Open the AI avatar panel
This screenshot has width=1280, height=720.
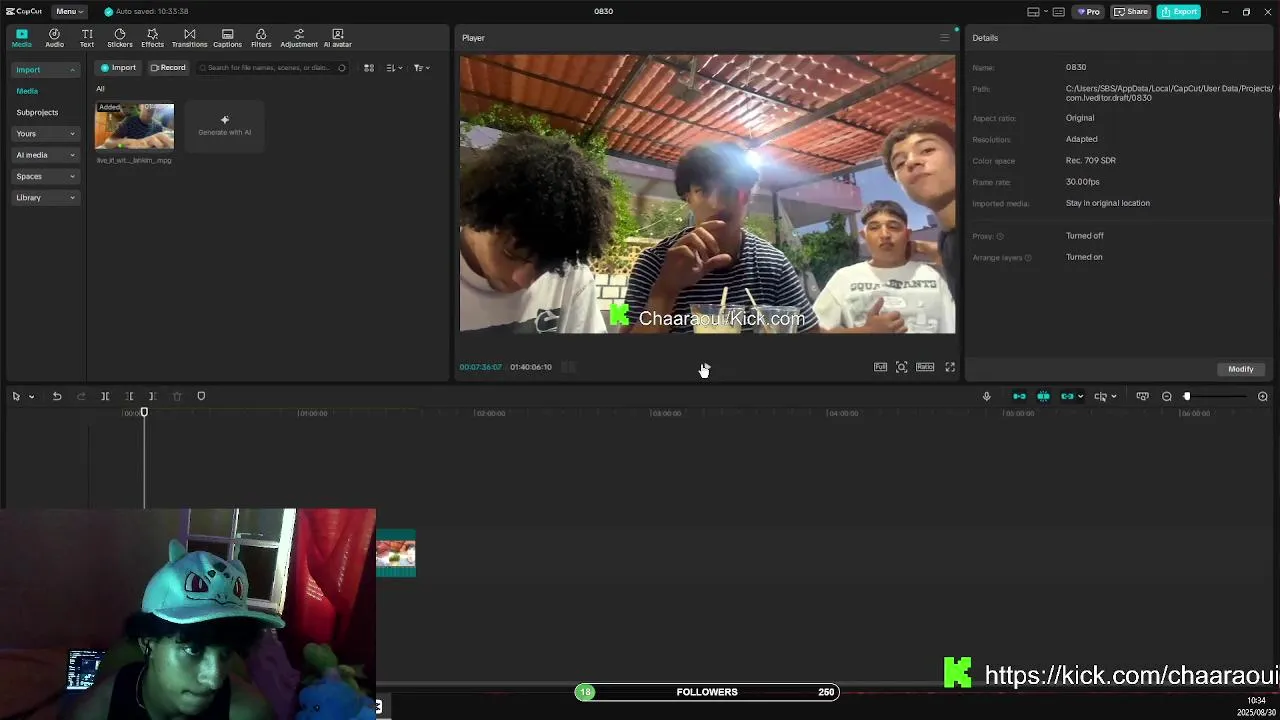tap(337, 38)
